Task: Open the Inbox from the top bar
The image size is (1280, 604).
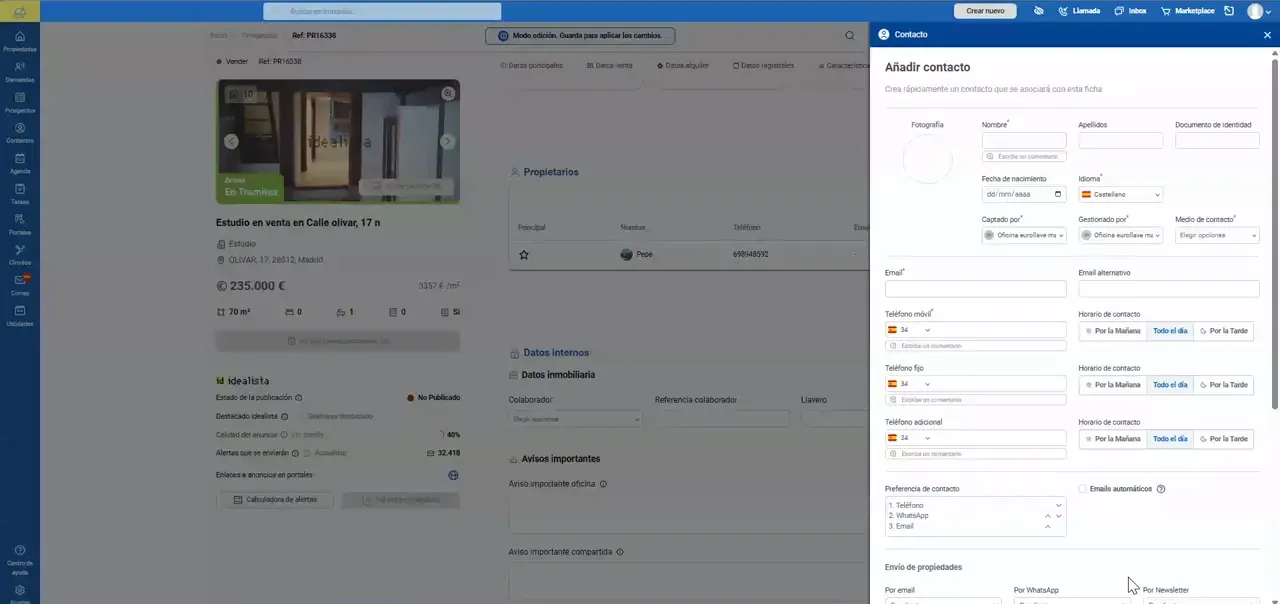Action: [x=1130, y=11]
